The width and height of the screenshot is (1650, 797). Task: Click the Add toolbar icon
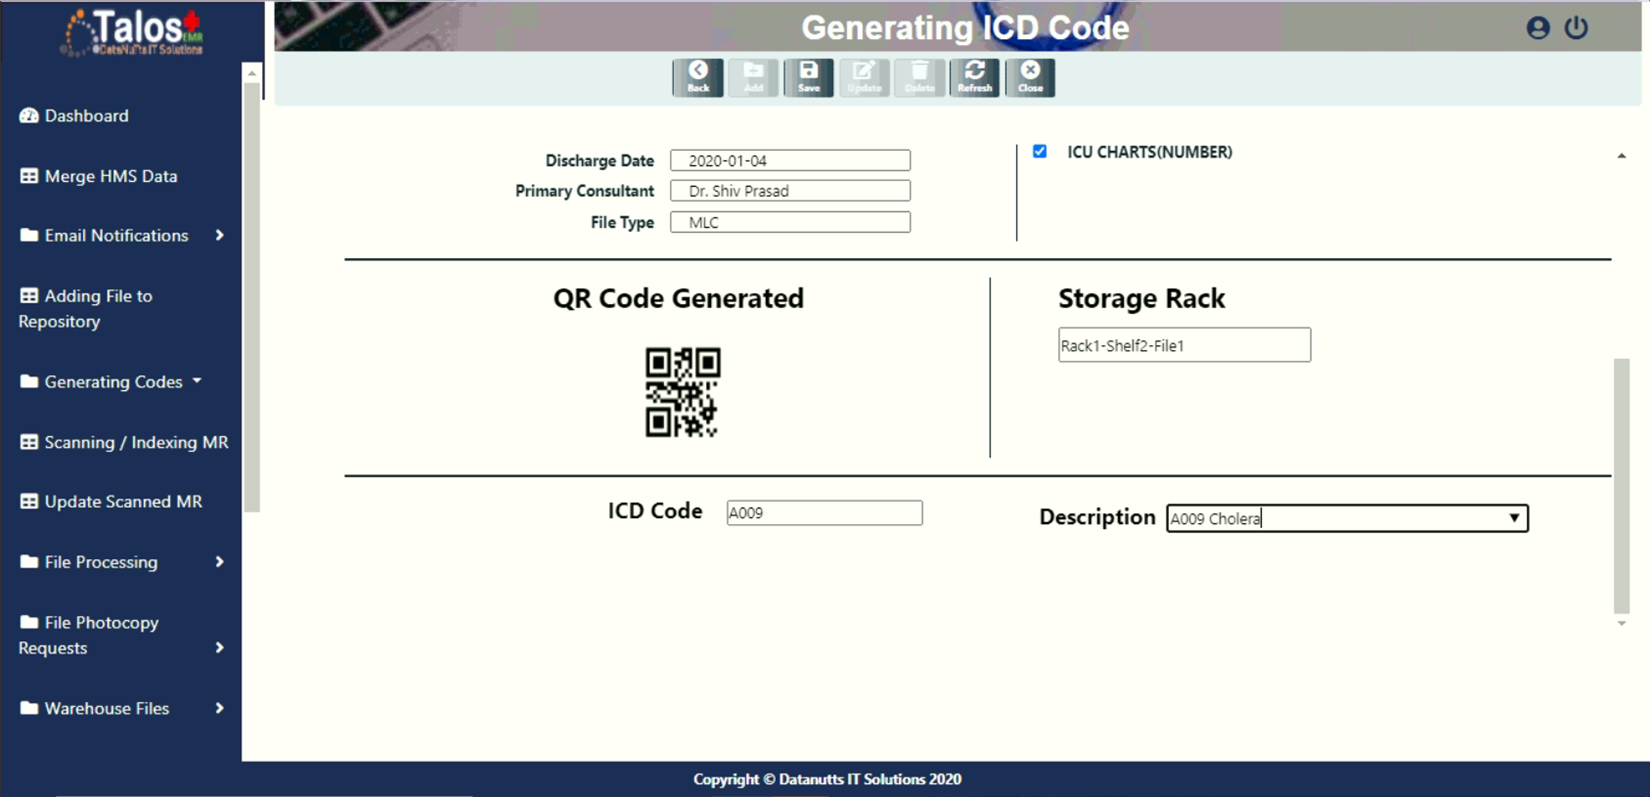click(753, 77)
